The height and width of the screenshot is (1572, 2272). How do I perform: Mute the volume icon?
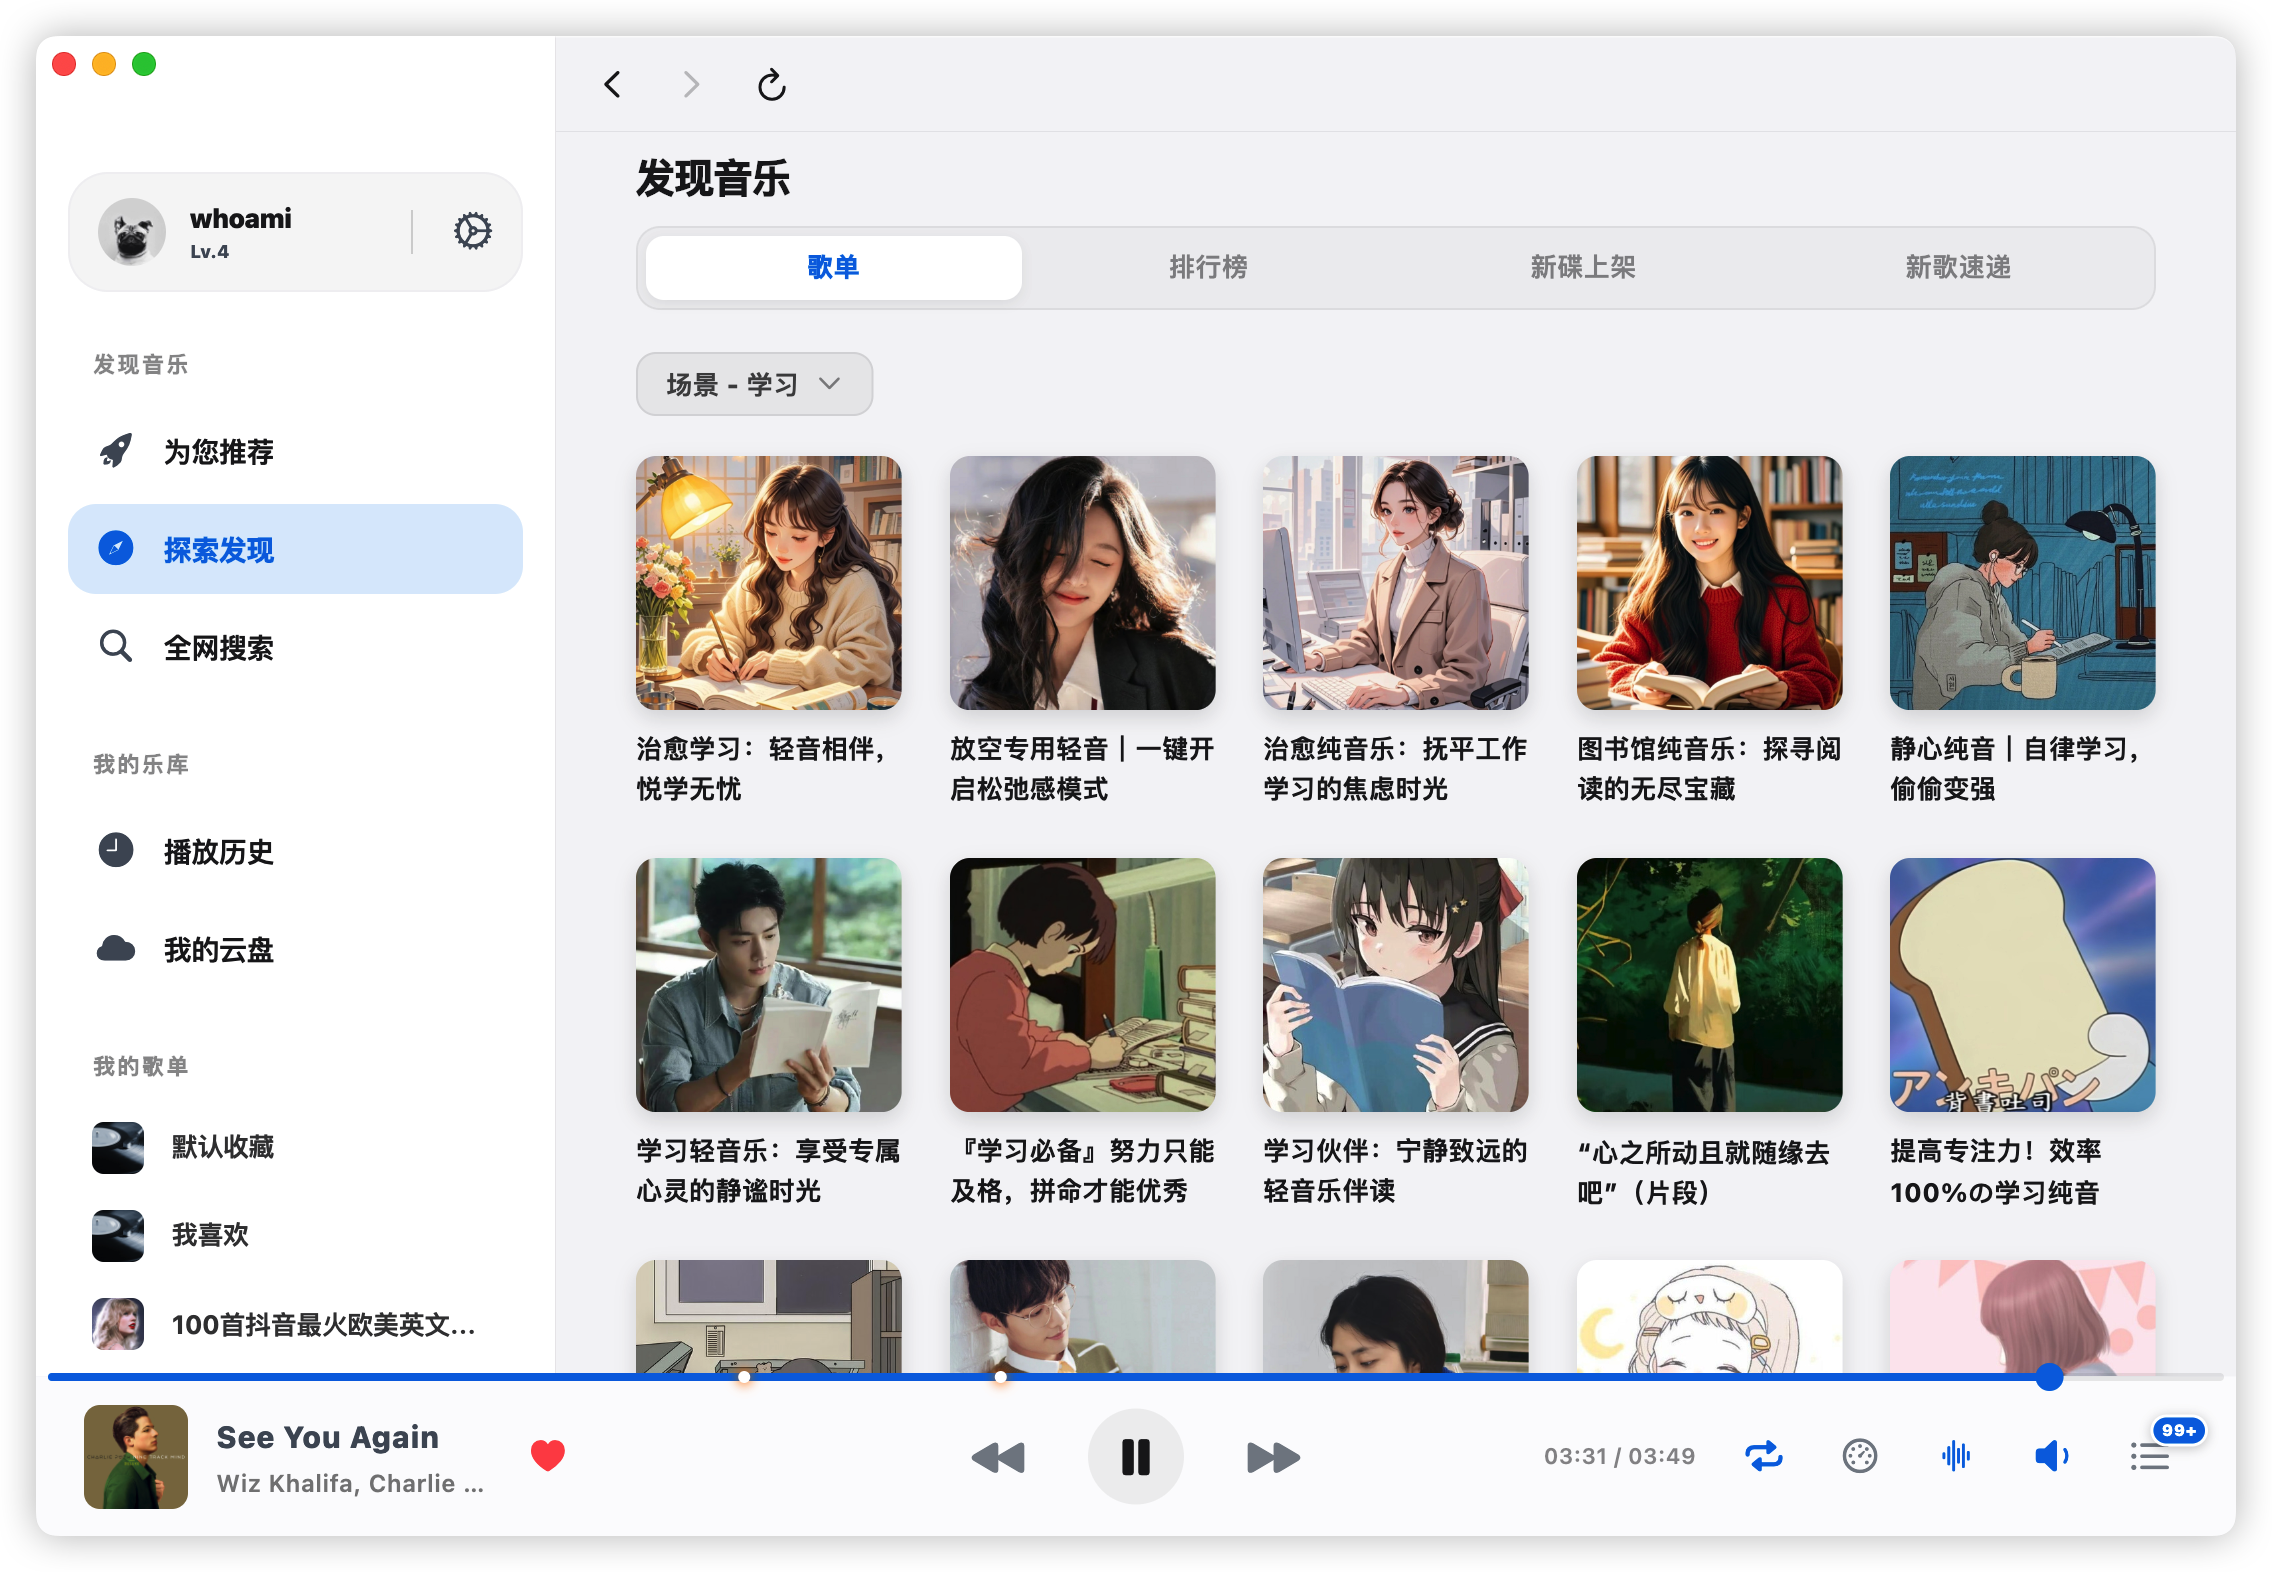2052,1456
